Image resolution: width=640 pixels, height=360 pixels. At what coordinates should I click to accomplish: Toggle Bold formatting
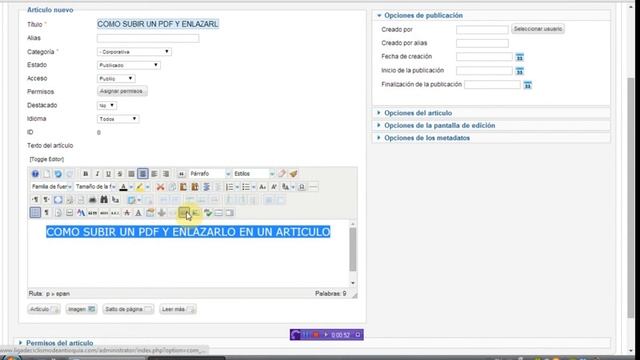(85, 174)
